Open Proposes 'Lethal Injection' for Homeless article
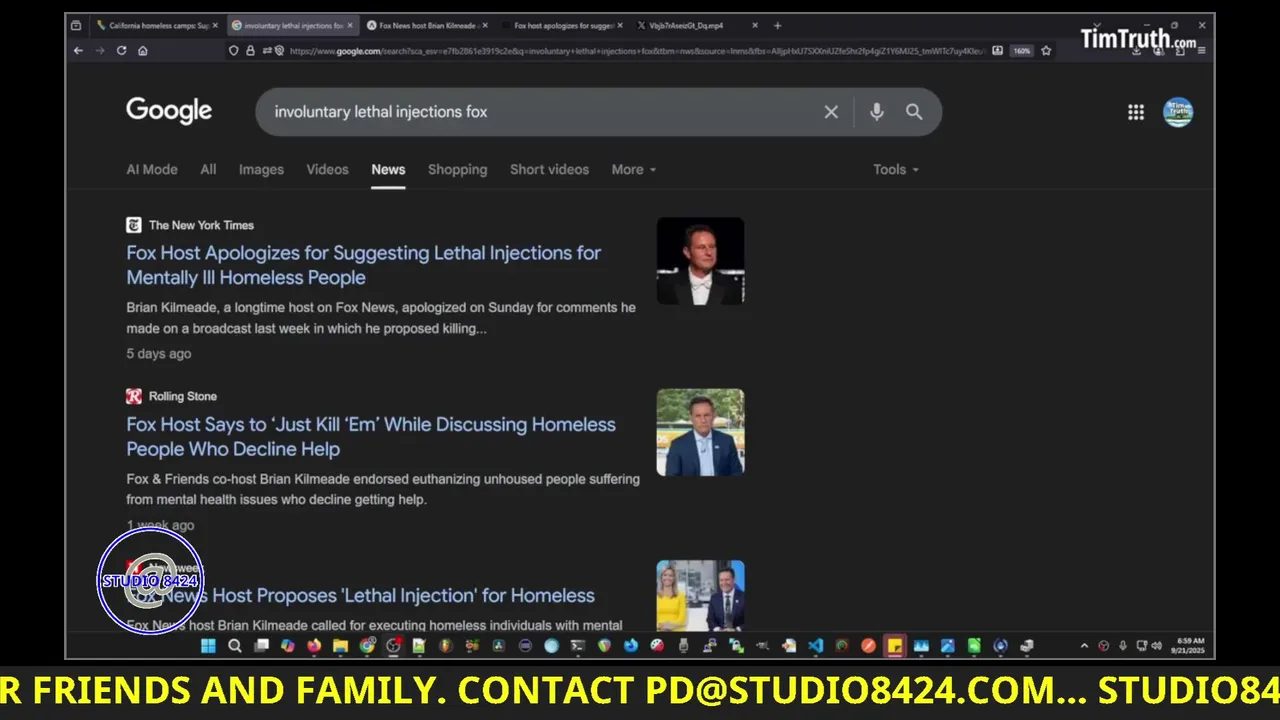Viewport: 1280px width, 720px height. point(360,596)
